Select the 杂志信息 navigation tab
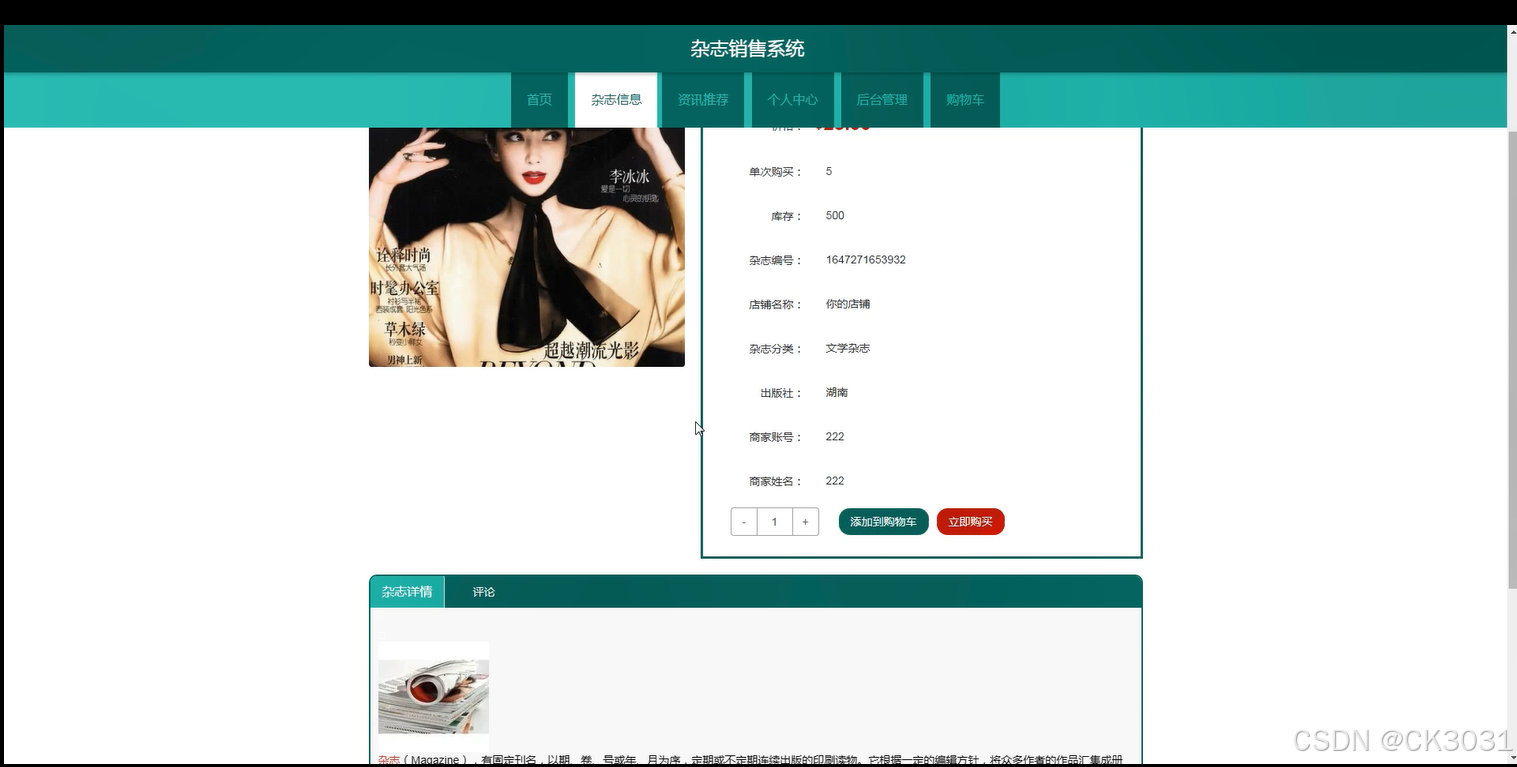Viewport: 1517px width, 767px height. 616,100
